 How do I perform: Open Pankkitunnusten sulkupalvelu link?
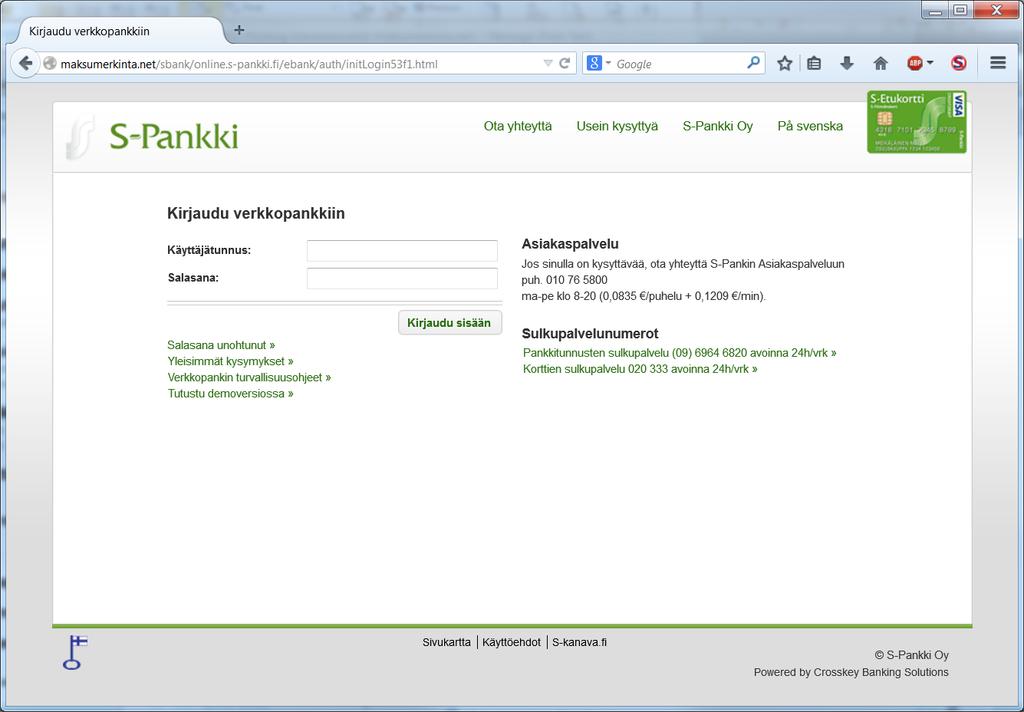pos(679,353)
